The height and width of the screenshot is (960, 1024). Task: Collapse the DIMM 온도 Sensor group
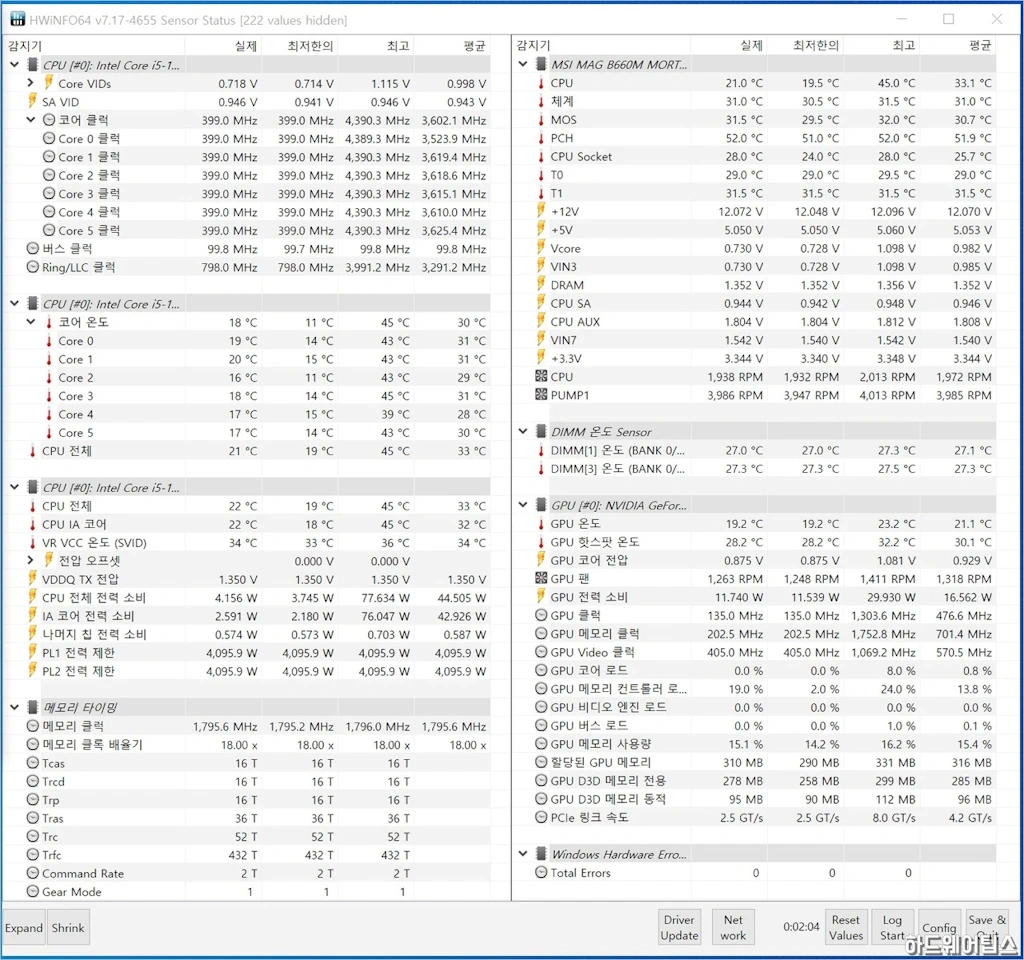(522, 431)
